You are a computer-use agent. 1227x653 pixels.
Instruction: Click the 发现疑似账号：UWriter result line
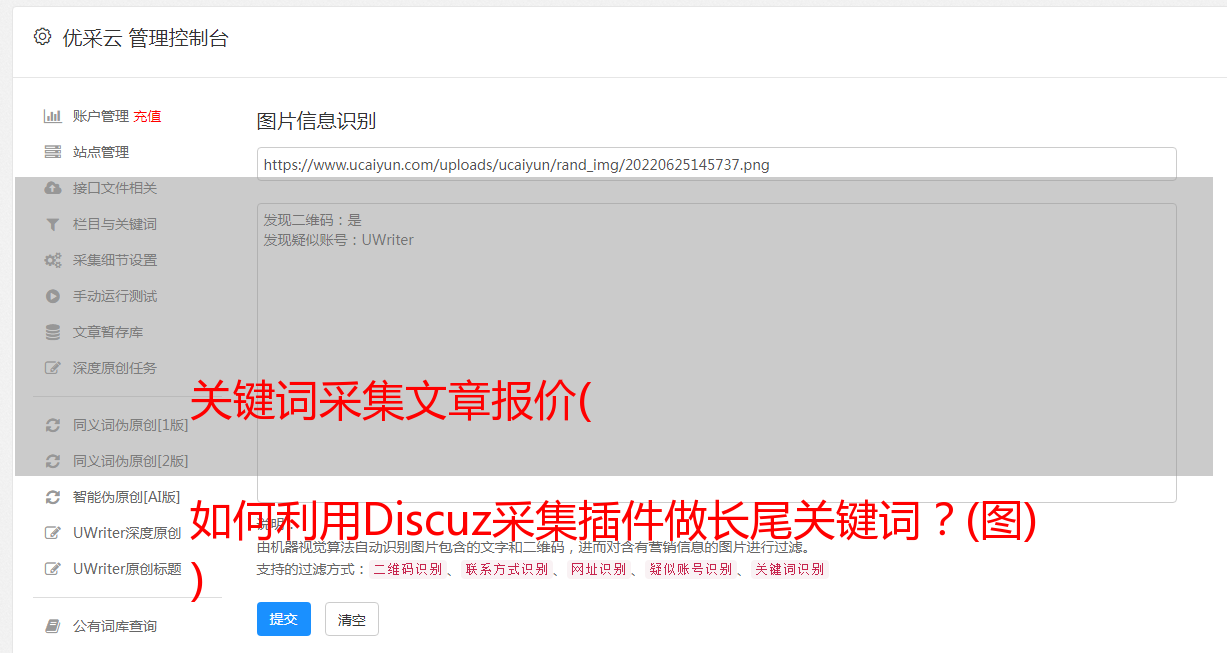click(338, 240)
